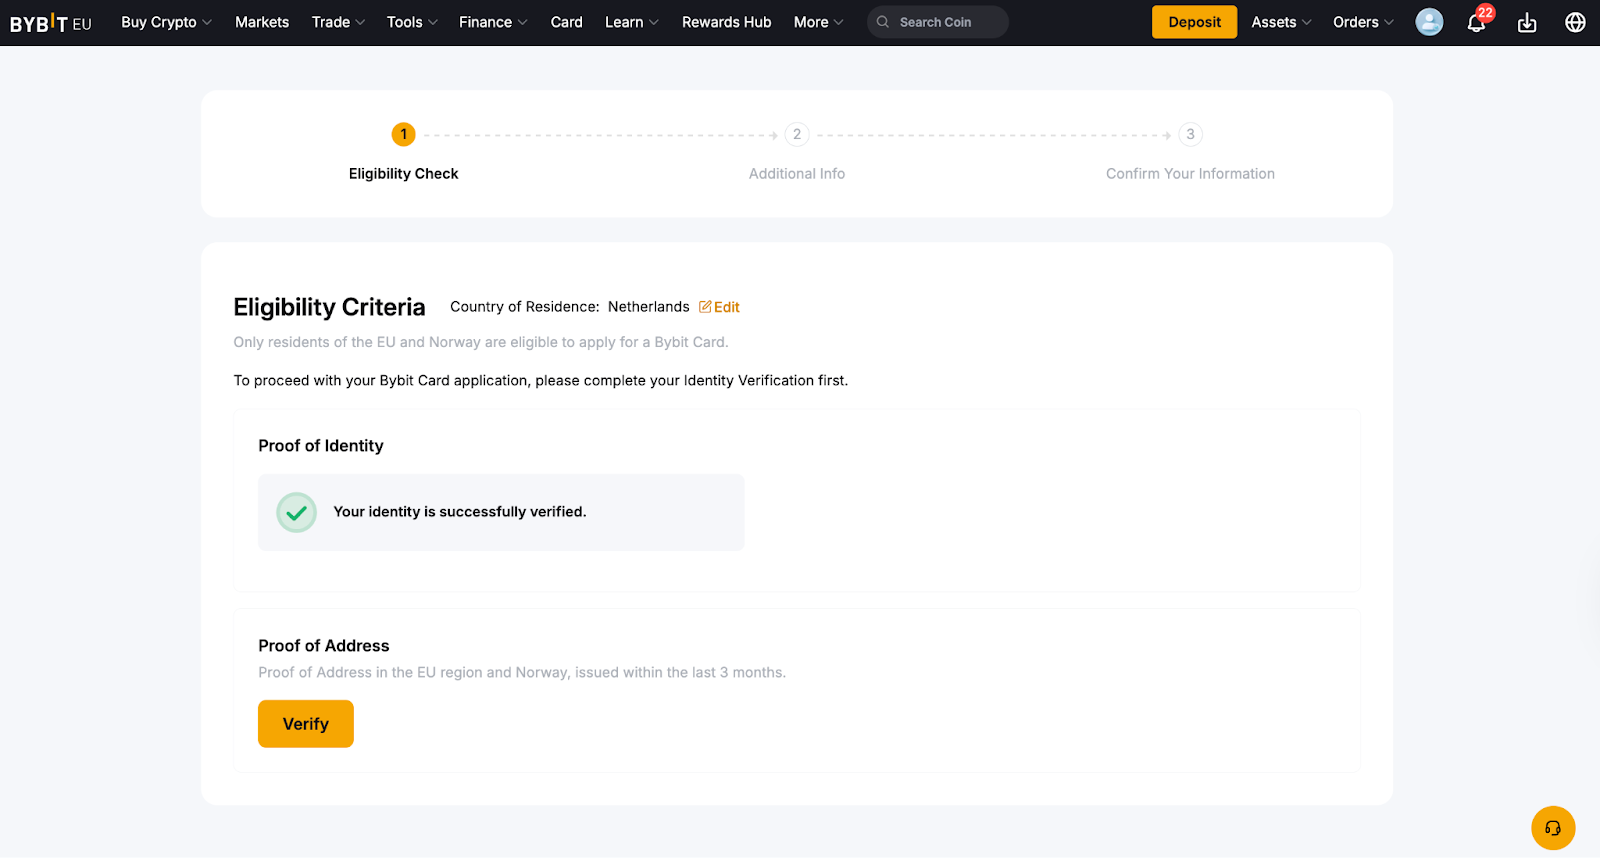Click the Eligibility Criteria heading
The height and width of the screenshot is (858, 1600).
point(329,307)
